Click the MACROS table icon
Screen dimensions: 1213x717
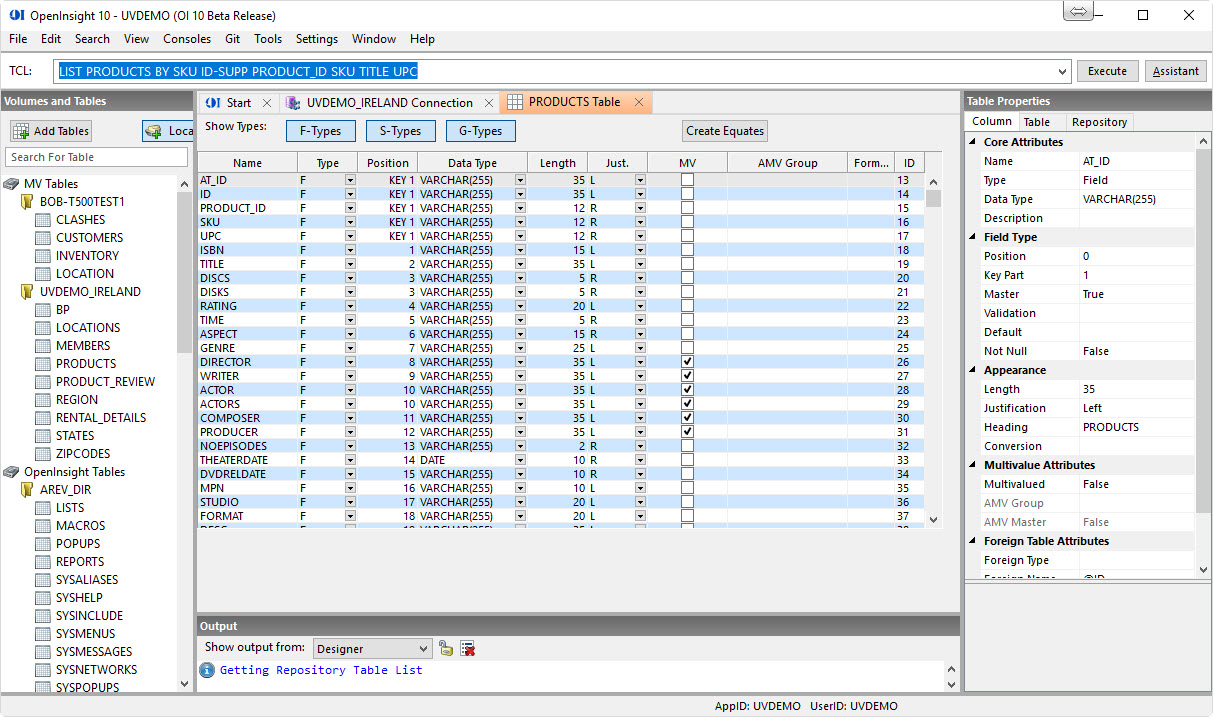click(x=43, y=526)
